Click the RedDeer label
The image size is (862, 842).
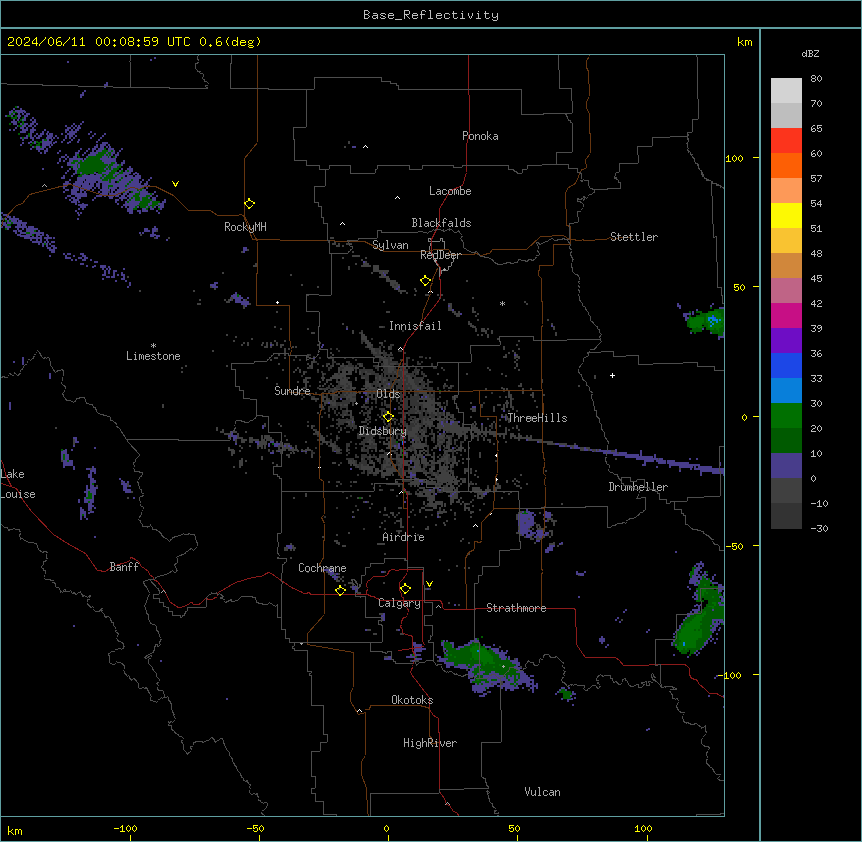click(x=440, y=255)
